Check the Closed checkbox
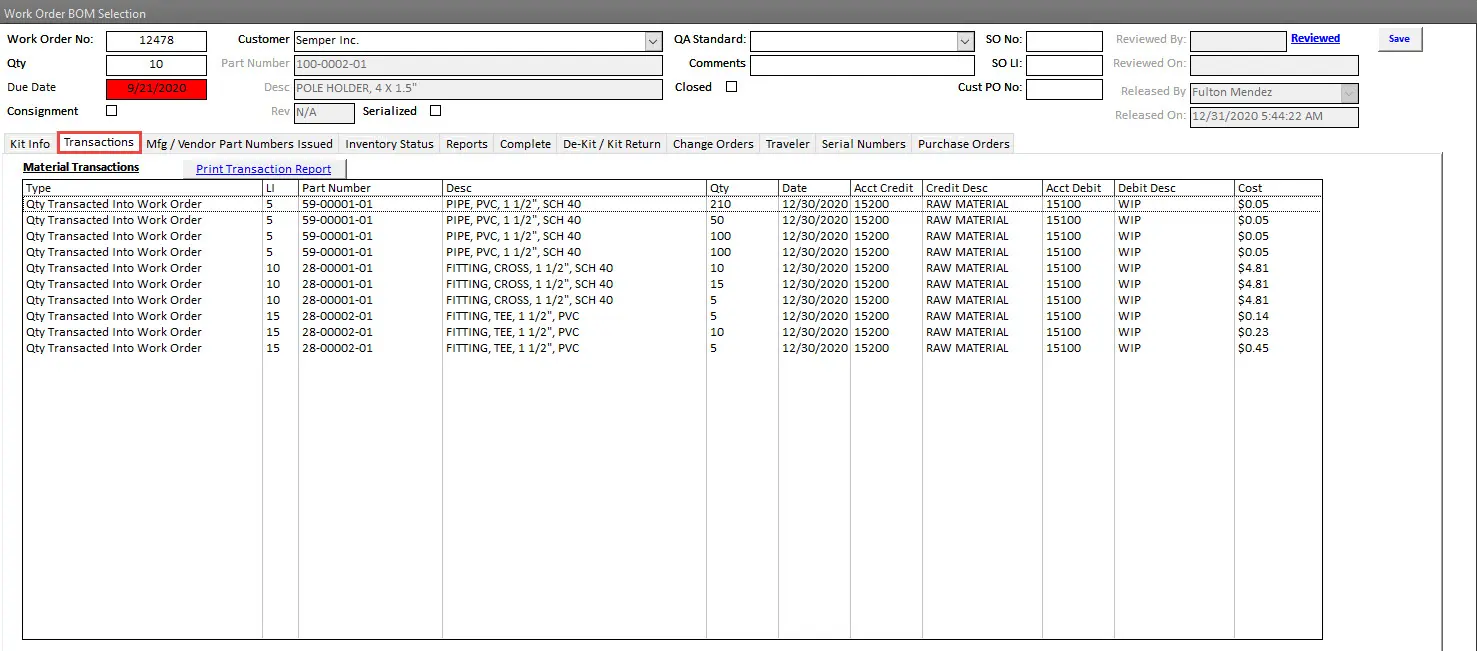This screenshot has width=1477, height=651. (731, 87)
